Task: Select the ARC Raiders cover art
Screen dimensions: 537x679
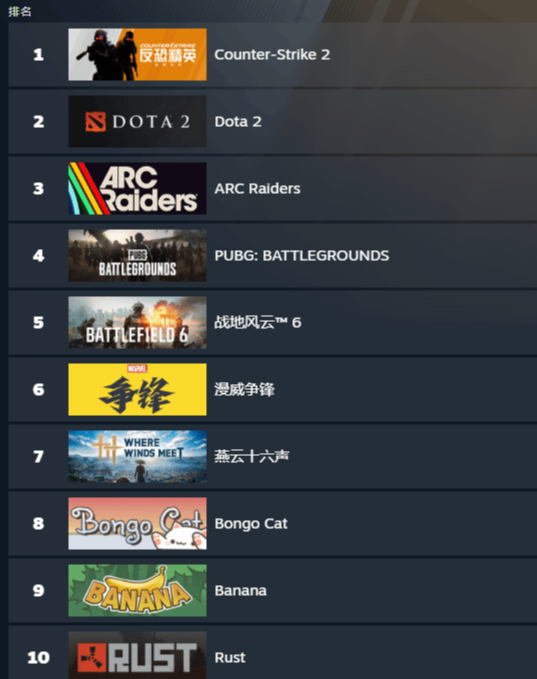Action: tap(137, 188)
